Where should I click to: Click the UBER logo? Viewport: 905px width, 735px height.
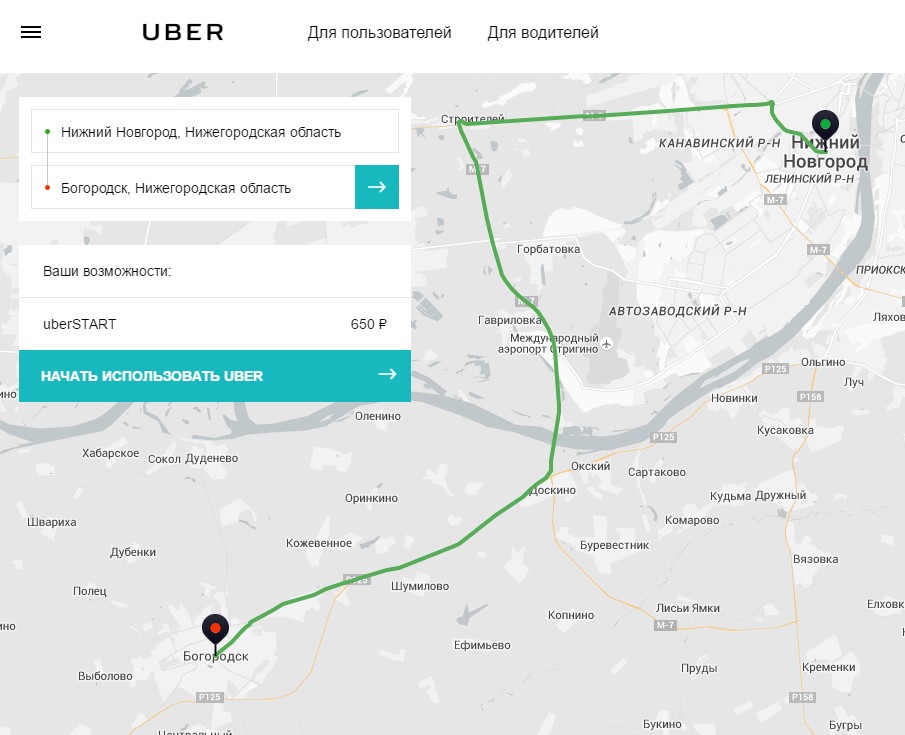183,32
